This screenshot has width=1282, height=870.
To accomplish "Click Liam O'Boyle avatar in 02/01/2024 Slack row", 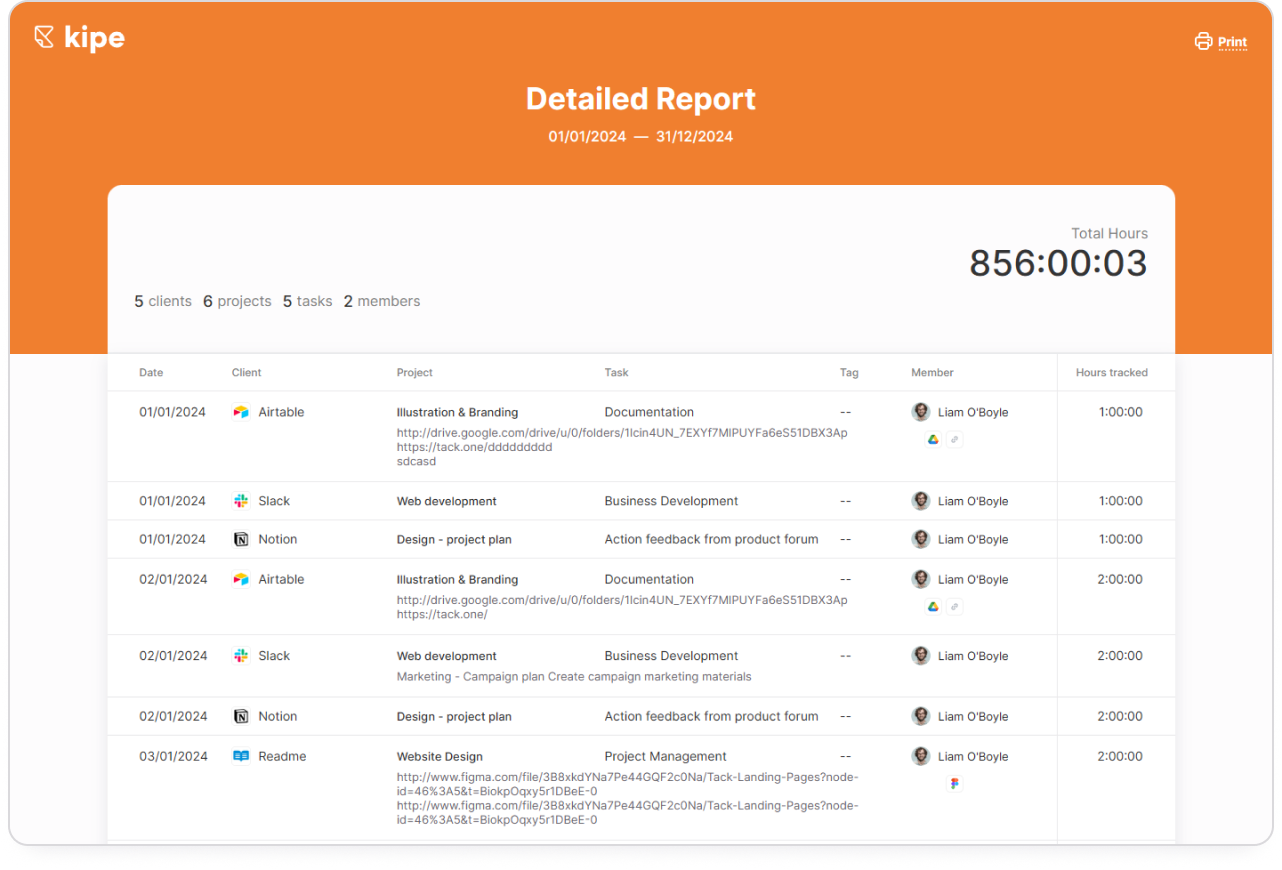I will click(921, 656).
